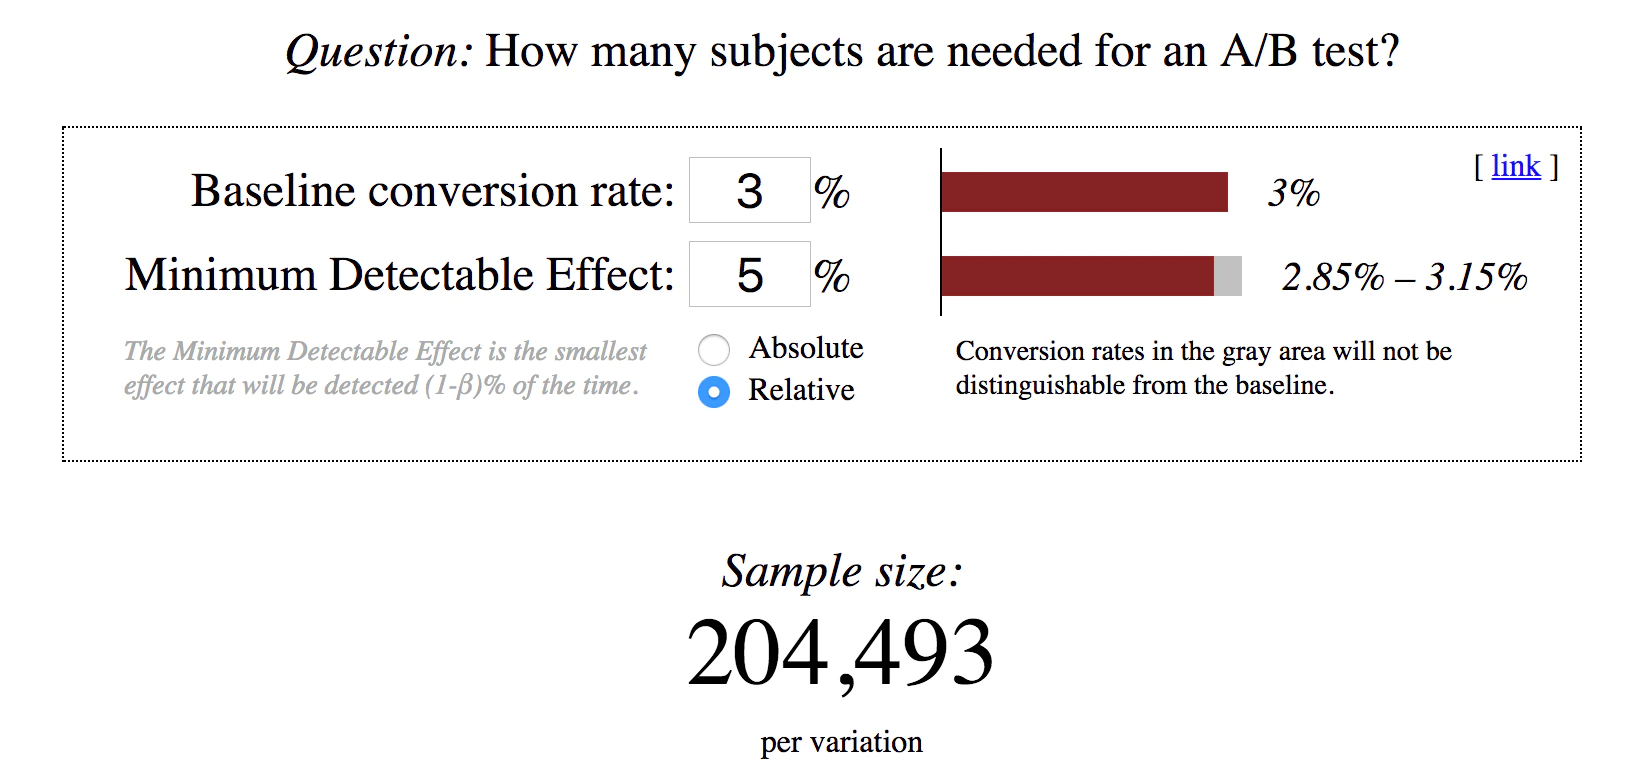Click the "Absolute" option label
The image size is (1648, 778).
pos(805,348)
